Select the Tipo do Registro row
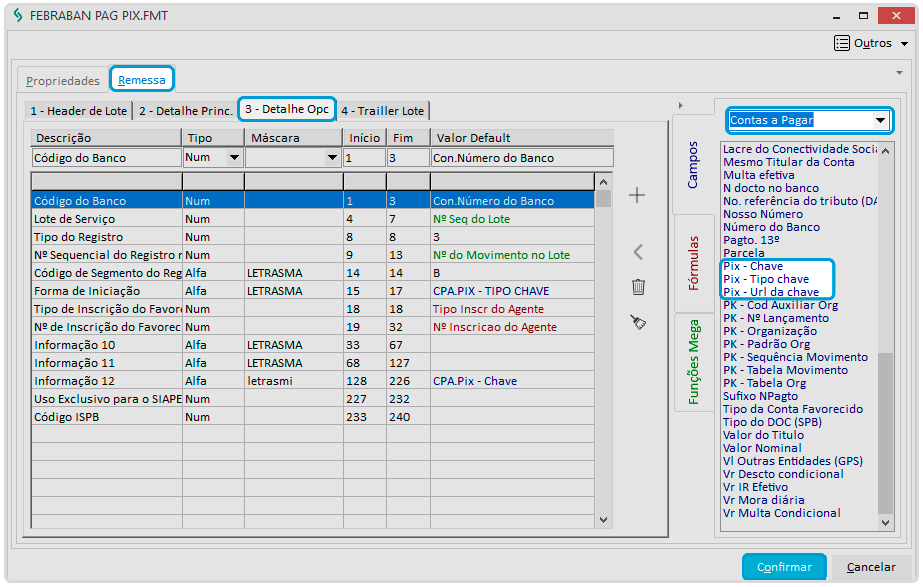Image resolution: width=923 pixels, height=587 pixels. click(x=313, y=237)
